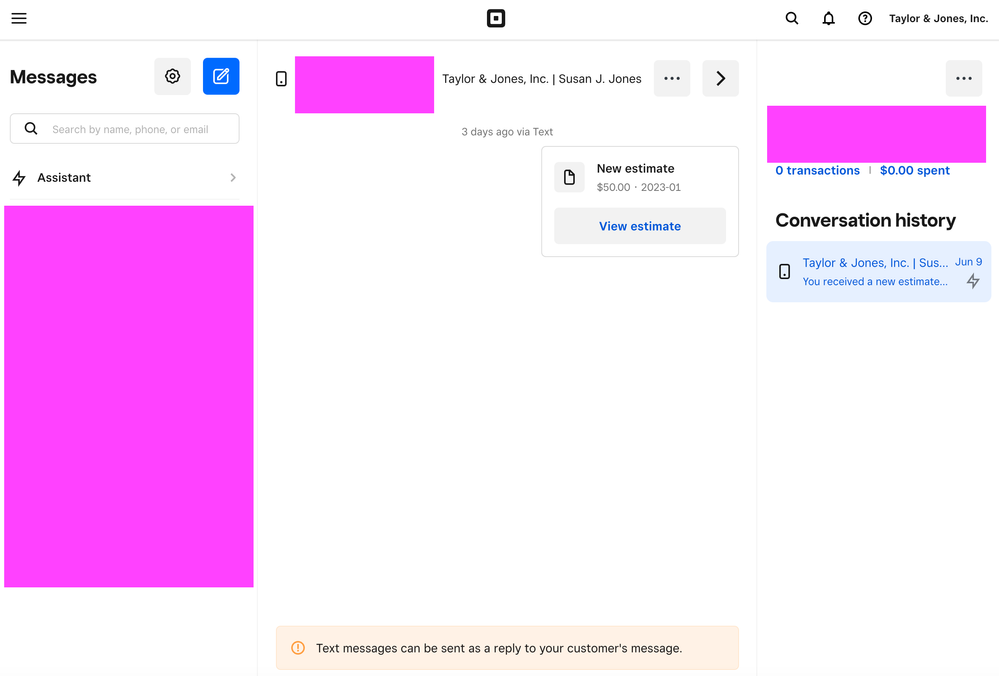Open the 0 transactions link
The image size is (999, 676).
[817, 171]
